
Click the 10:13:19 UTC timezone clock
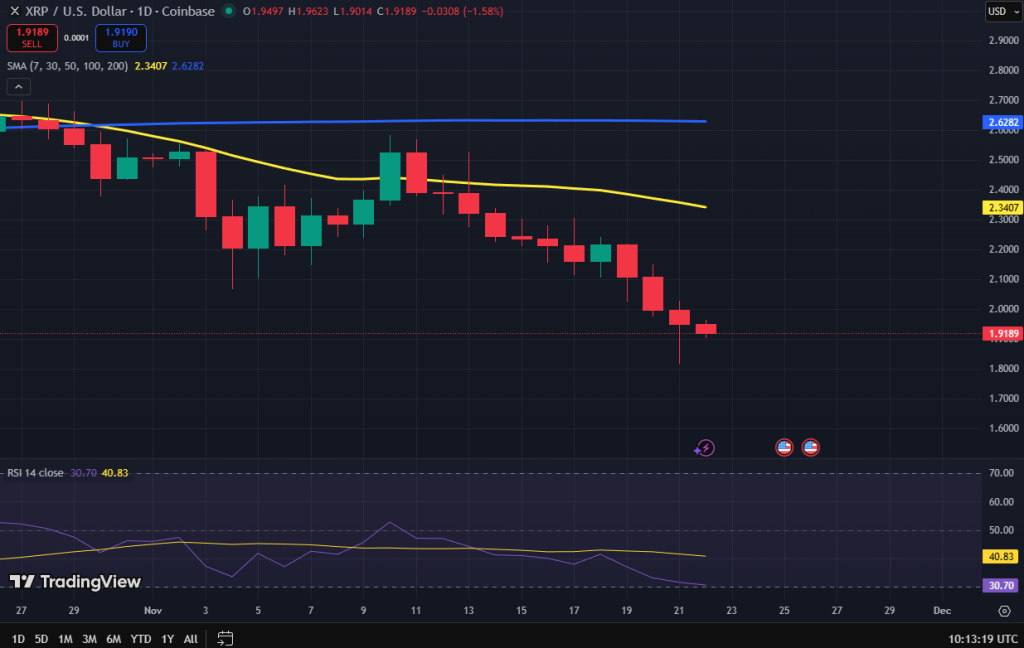(983, 639)
